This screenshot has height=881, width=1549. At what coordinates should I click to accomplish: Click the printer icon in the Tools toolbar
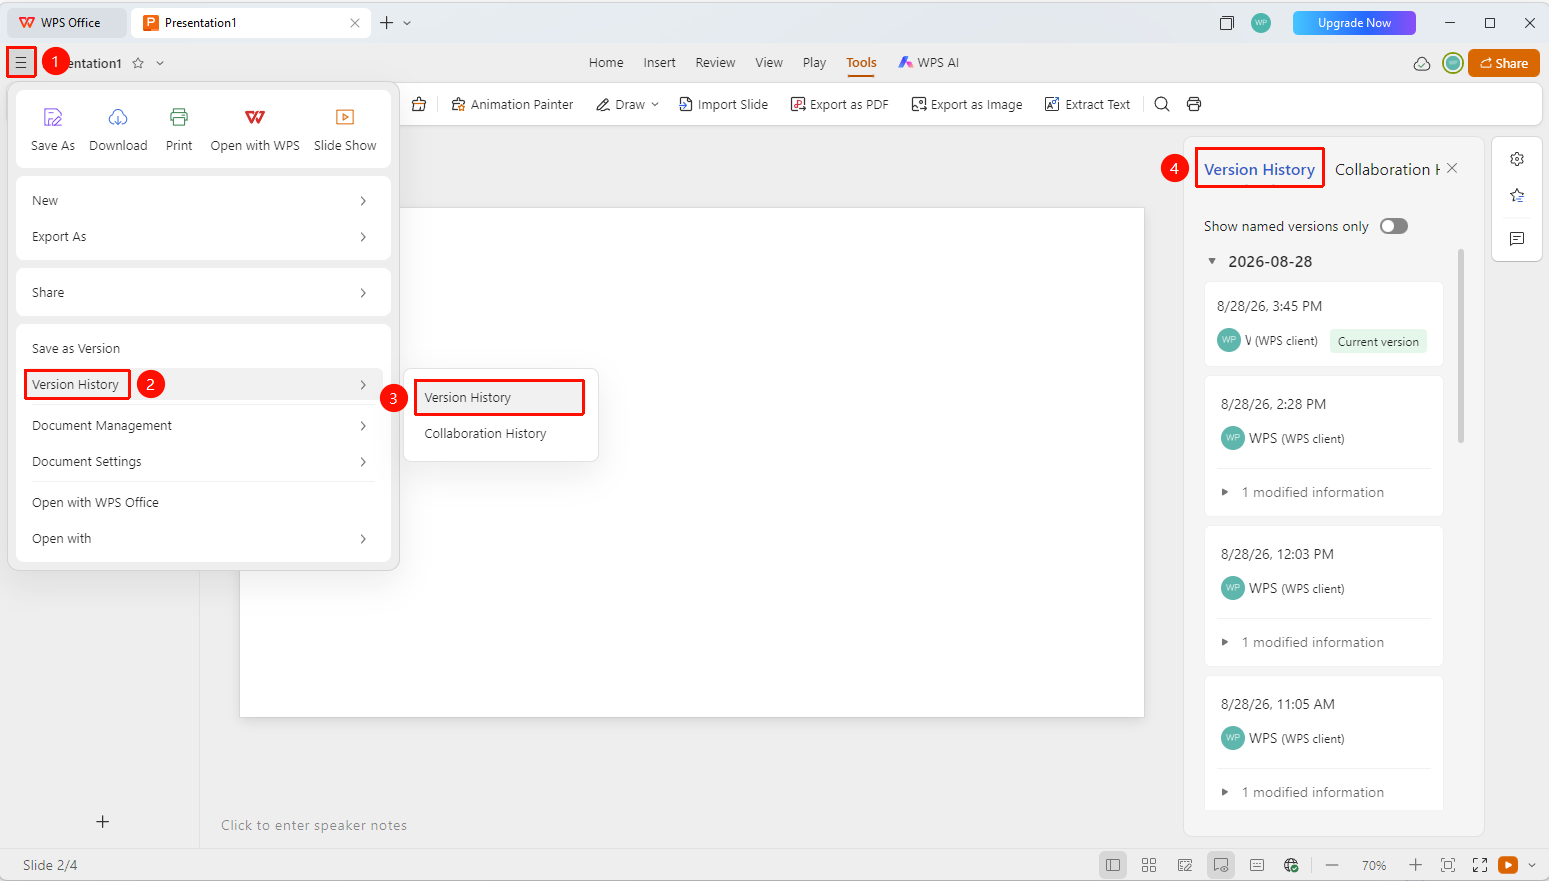(1194, 104)
